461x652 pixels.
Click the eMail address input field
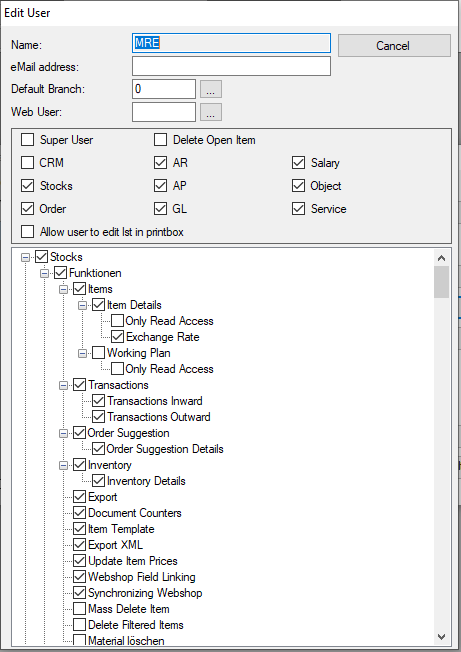tap(232, 66)
